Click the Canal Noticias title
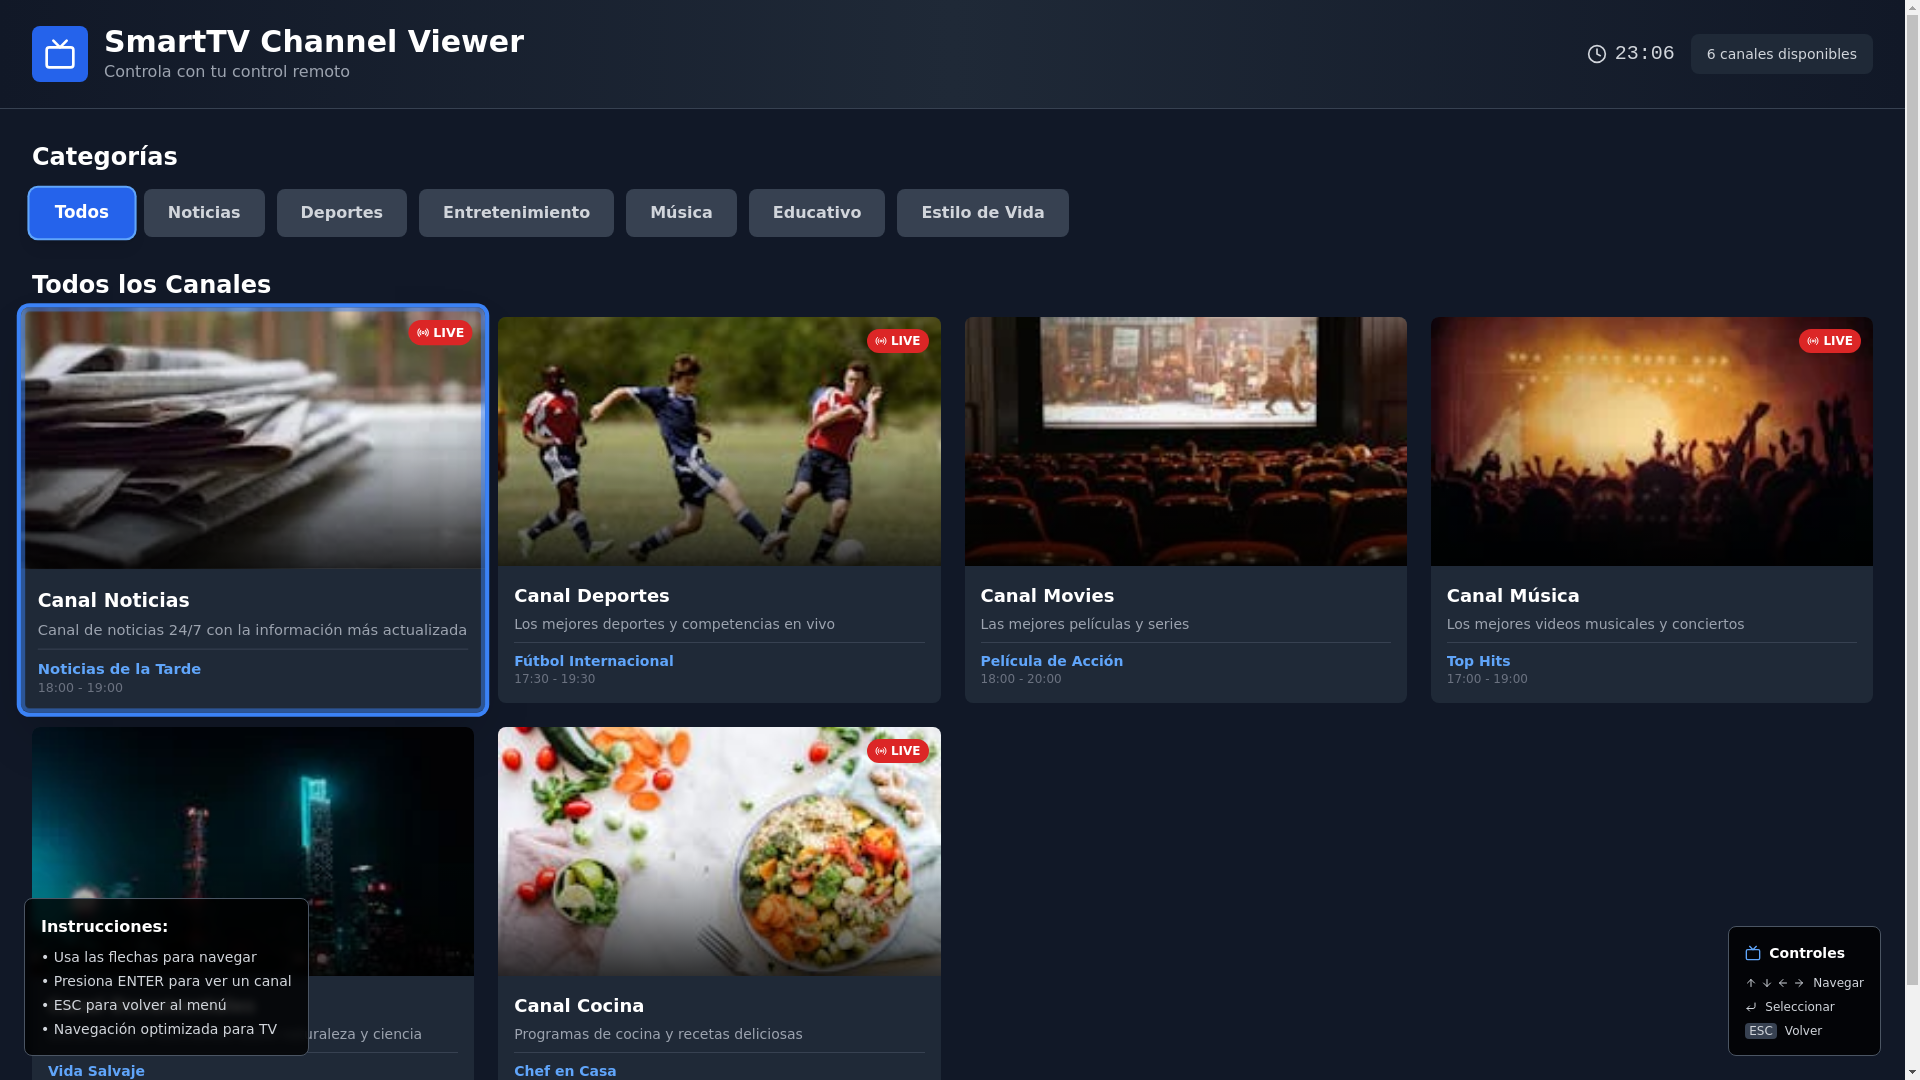The width and height of the screenshot is (1920, 1080). [114, 601]
